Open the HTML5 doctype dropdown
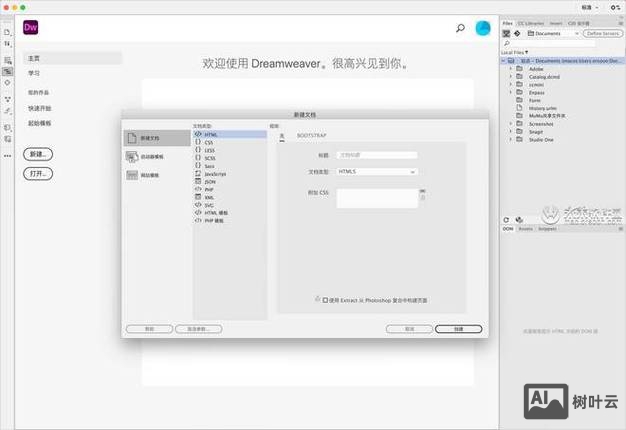Image resolution: width=626 pixels, height=430 pixels. (377, 172)
